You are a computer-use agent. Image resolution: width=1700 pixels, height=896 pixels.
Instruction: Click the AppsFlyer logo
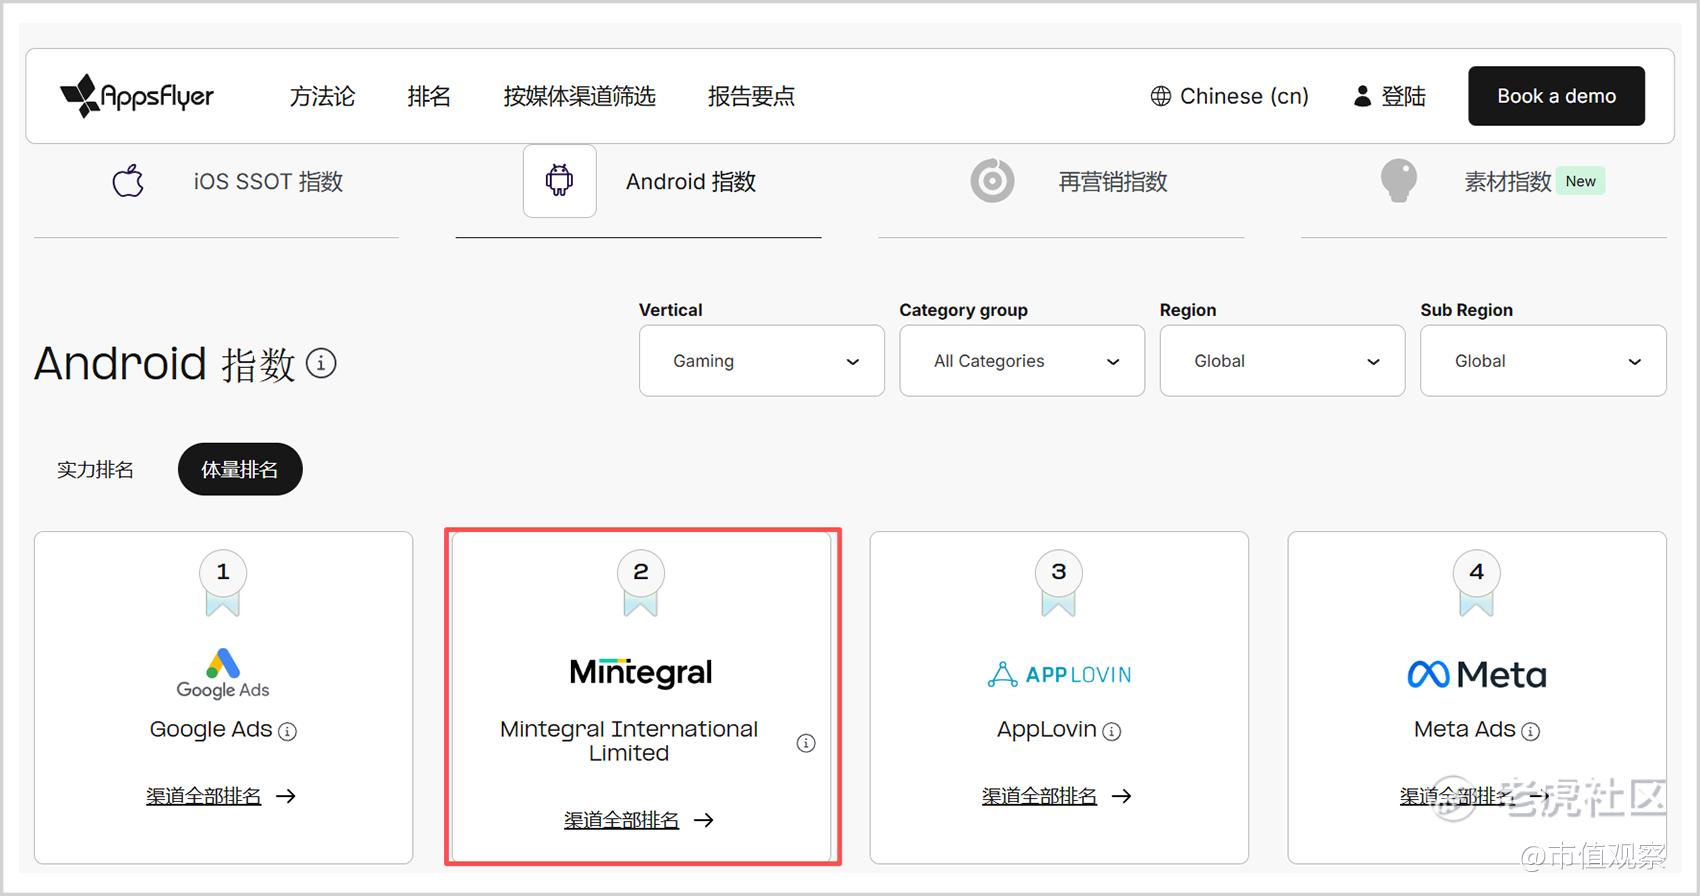click(137, 96)
